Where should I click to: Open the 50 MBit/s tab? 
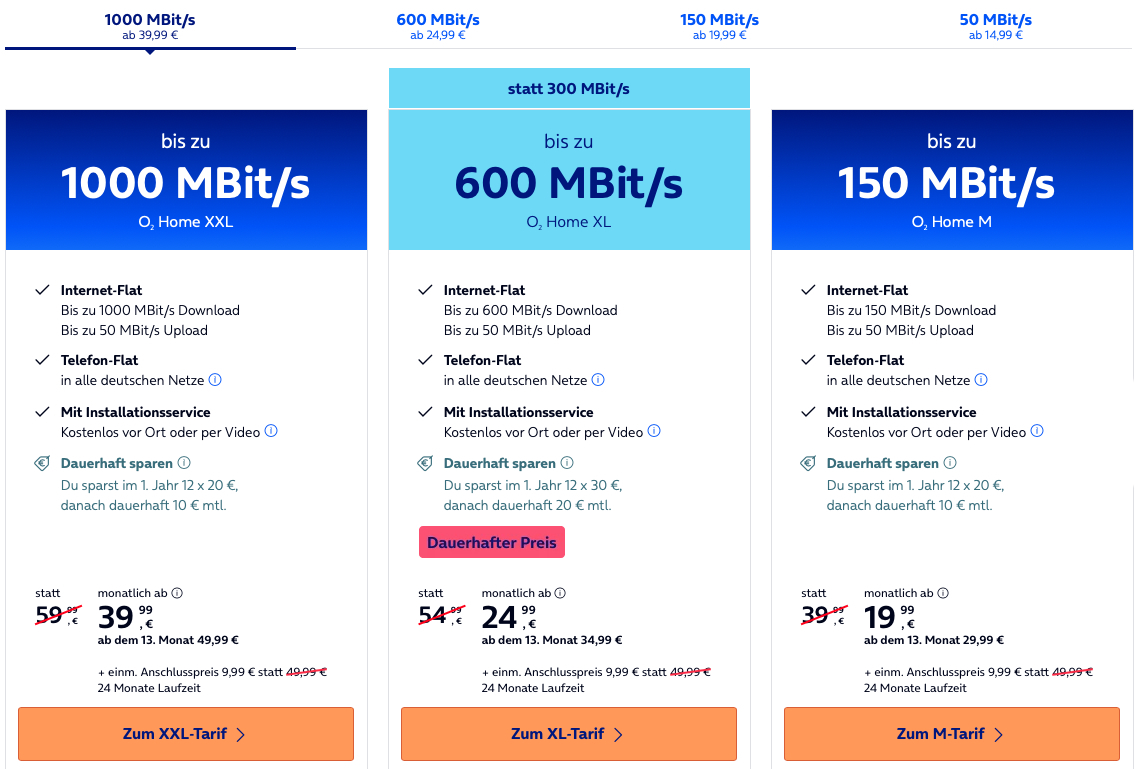(x=995, y=26)
